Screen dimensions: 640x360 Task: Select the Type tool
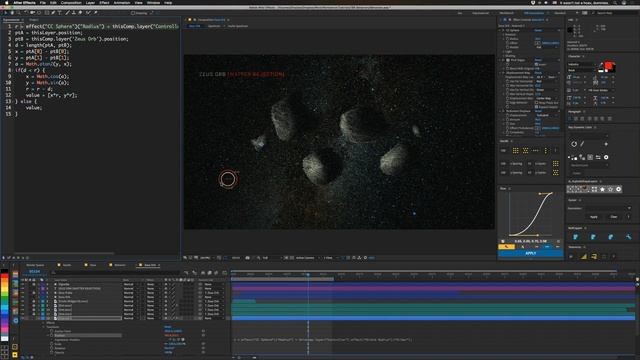tap(60, 13)
